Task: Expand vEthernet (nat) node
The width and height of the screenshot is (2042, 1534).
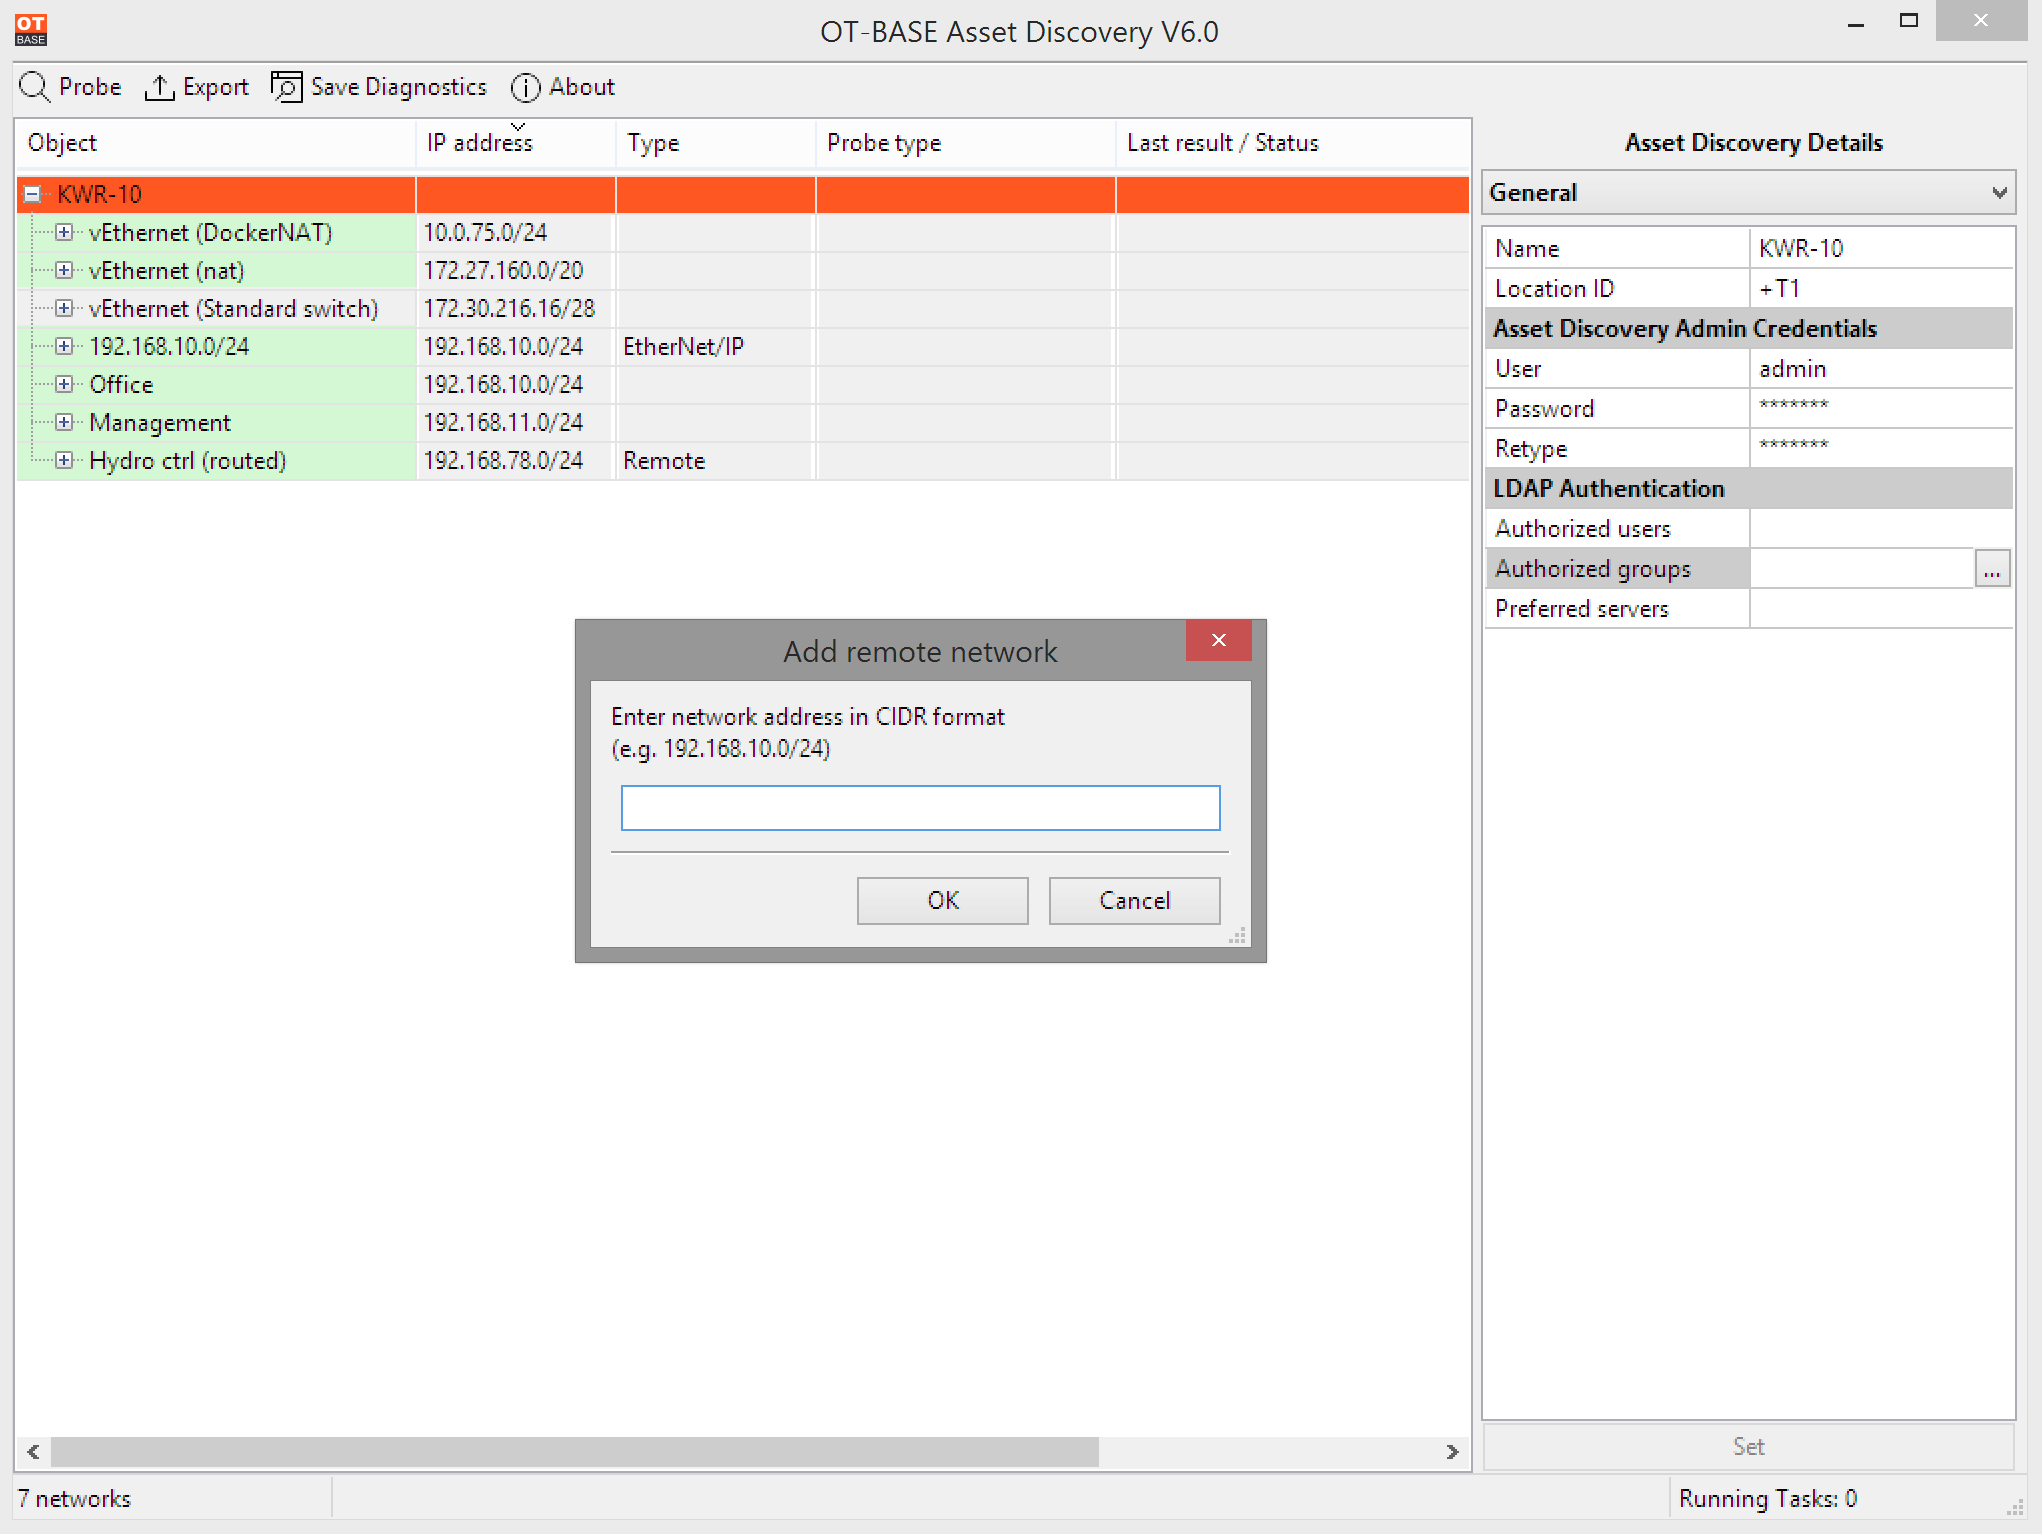Action: click(64, 270)
